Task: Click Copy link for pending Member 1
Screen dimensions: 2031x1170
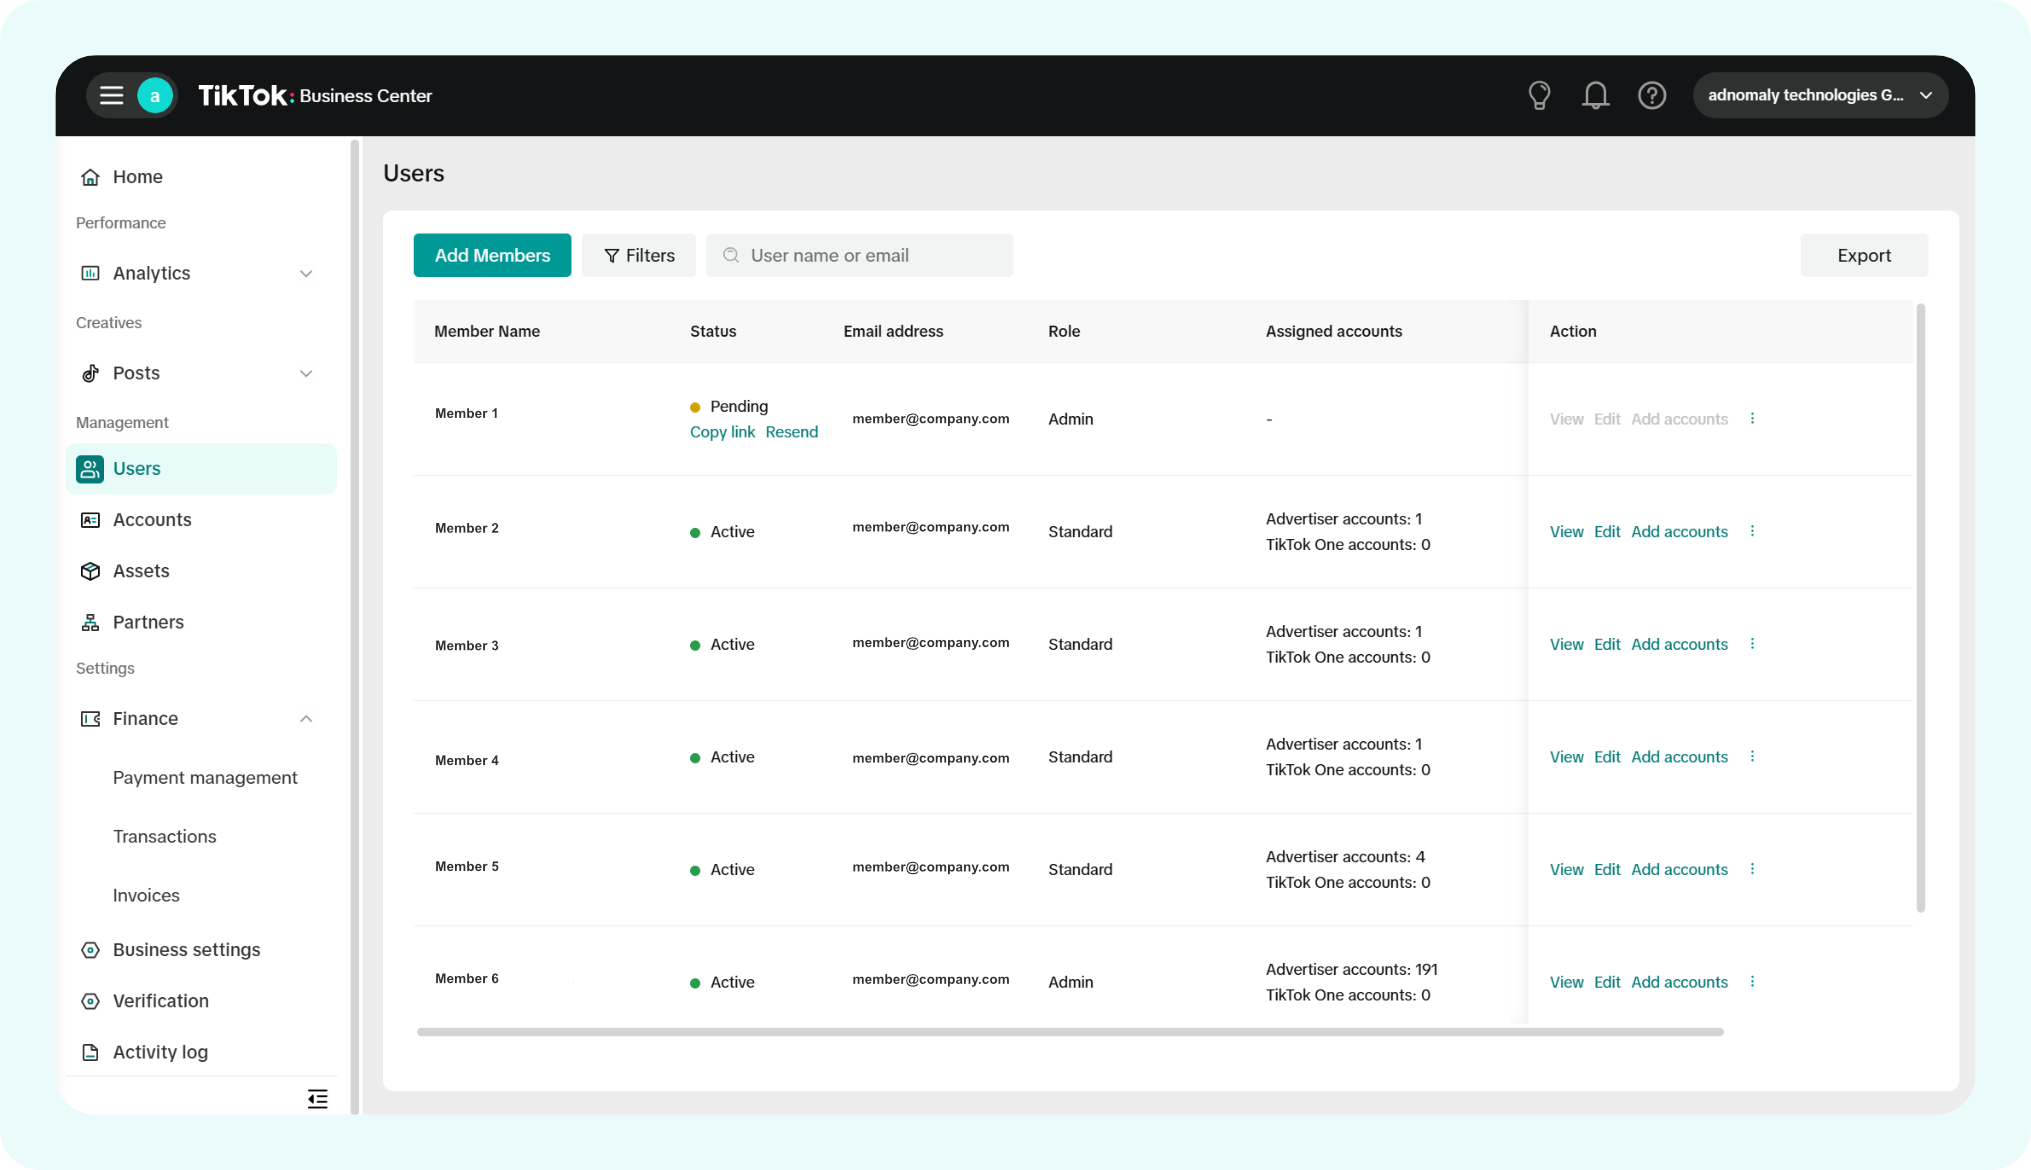Action: [x=722, y=432]
